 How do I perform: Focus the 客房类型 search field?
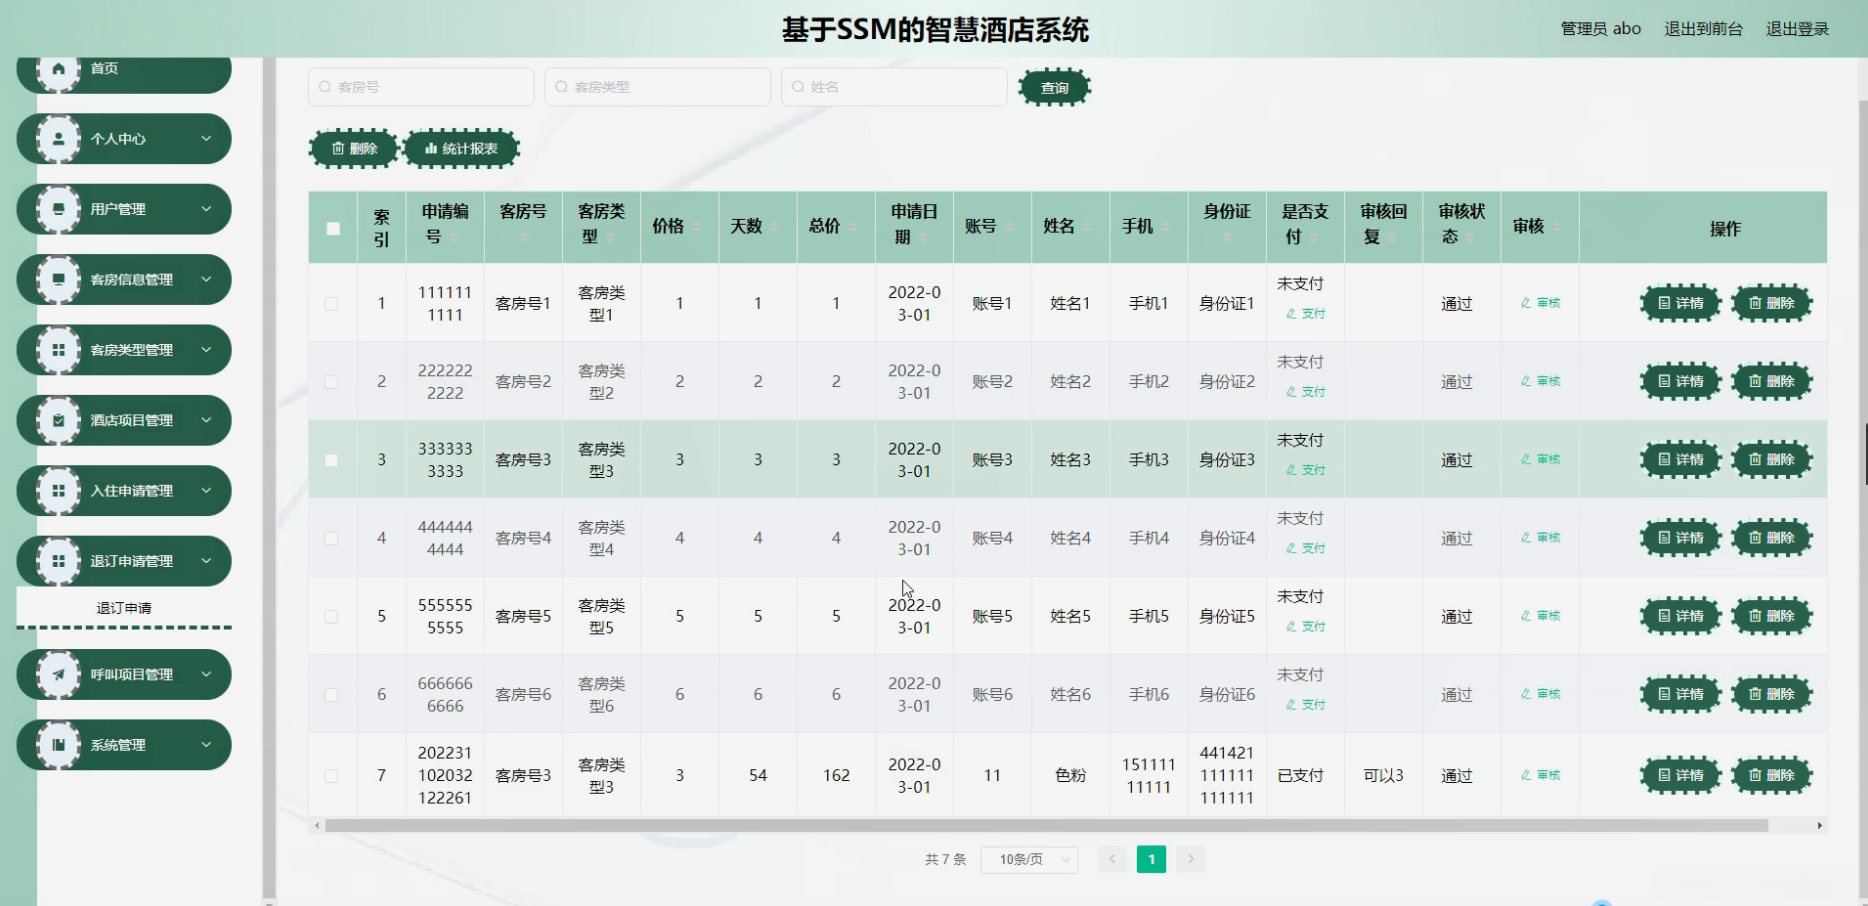point(658,87)
